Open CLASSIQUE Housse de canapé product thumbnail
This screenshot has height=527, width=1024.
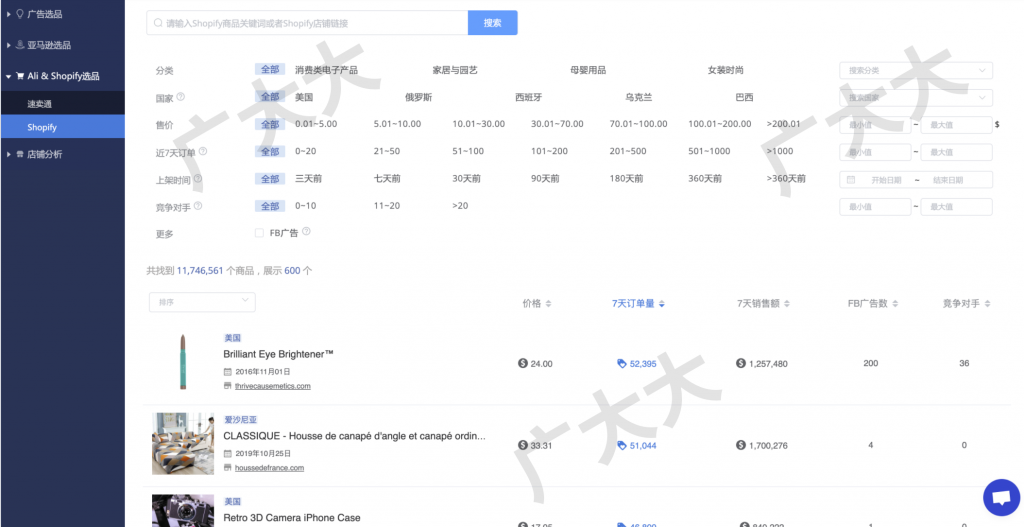coord(183,443)
